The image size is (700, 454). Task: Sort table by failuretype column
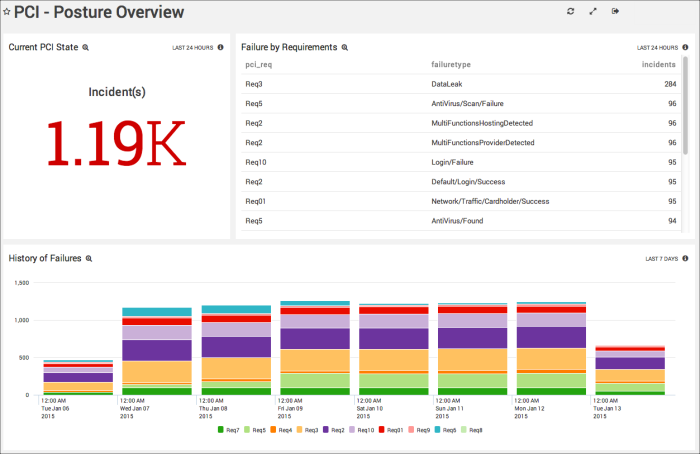(x=451, y=64)
